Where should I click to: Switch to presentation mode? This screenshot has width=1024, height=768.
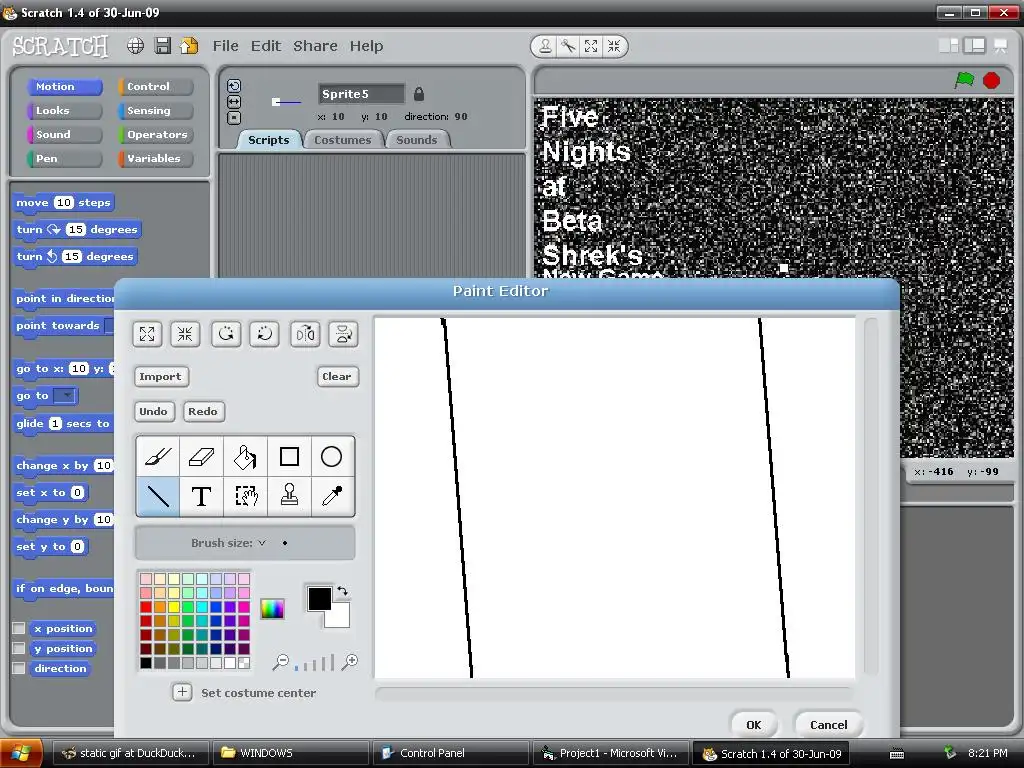[1000, 46]
